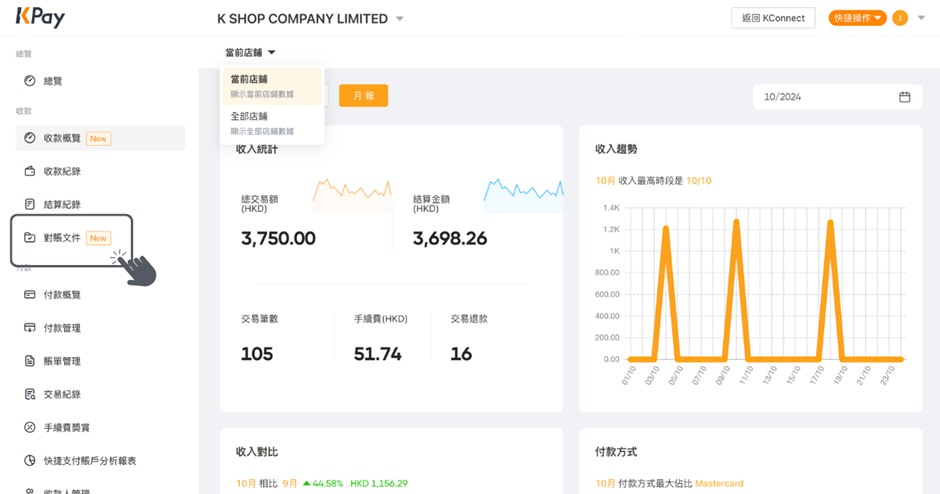Select 全部店鋪 option in dropdown list
940x494 pixels.
pos(272,123)
